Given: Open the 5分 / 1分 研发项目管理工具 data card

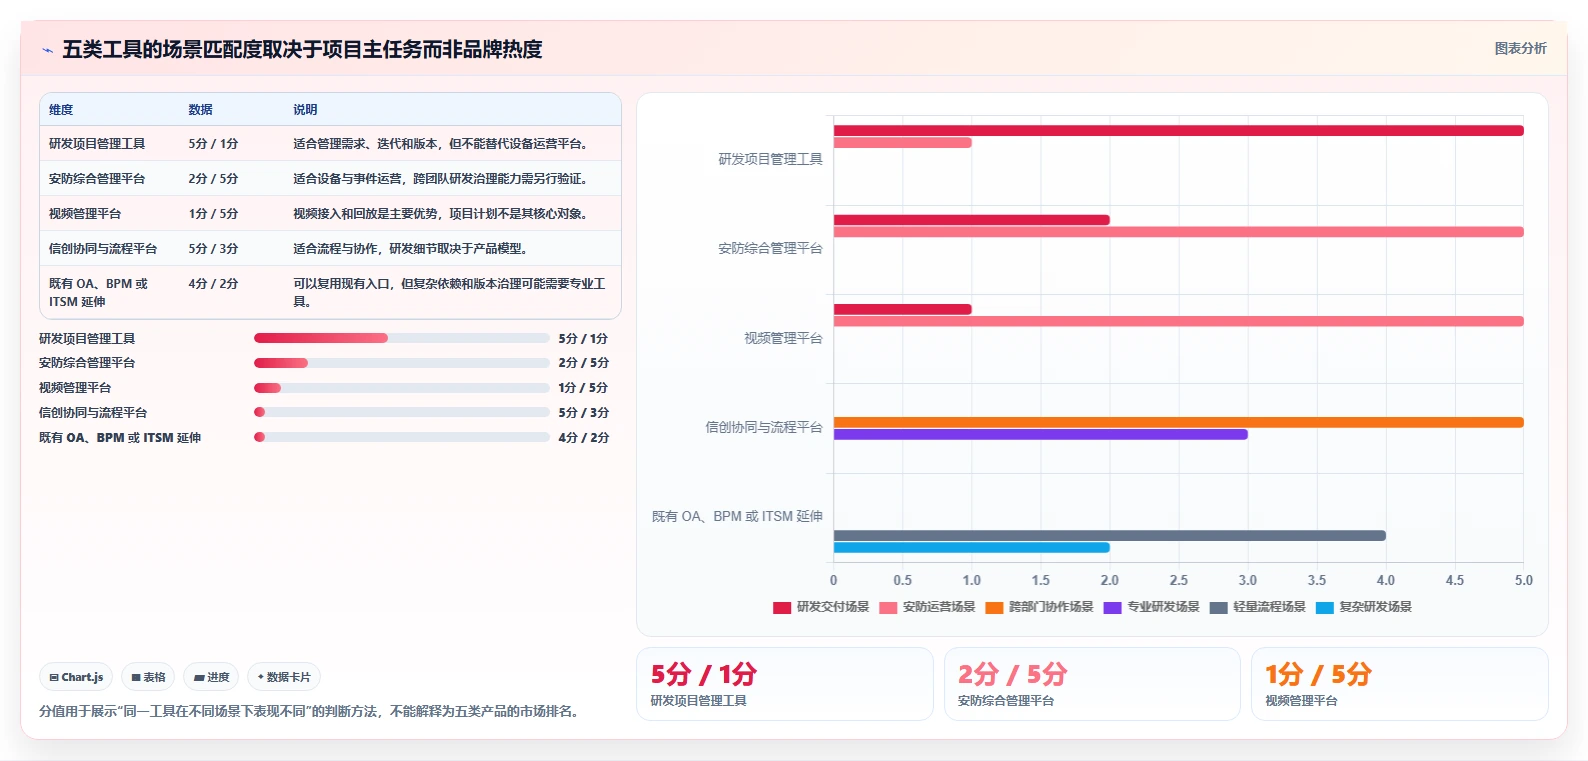Looking at the screenshot, I should point(785,684).
